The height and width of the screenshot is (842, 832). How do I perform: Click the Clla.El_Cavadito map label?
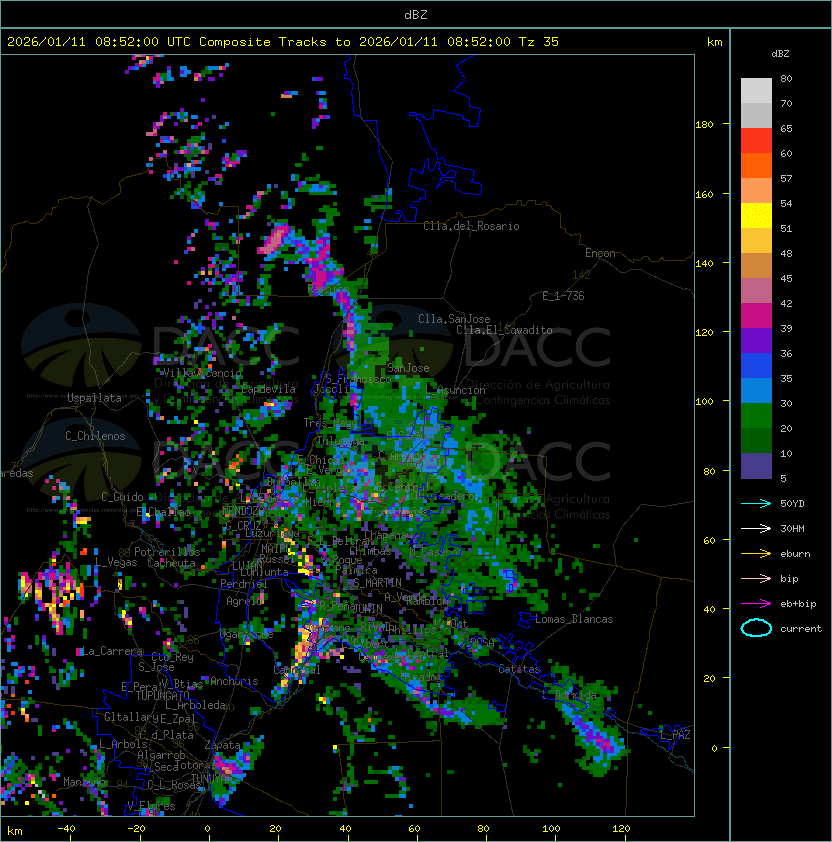coord(504,330)
